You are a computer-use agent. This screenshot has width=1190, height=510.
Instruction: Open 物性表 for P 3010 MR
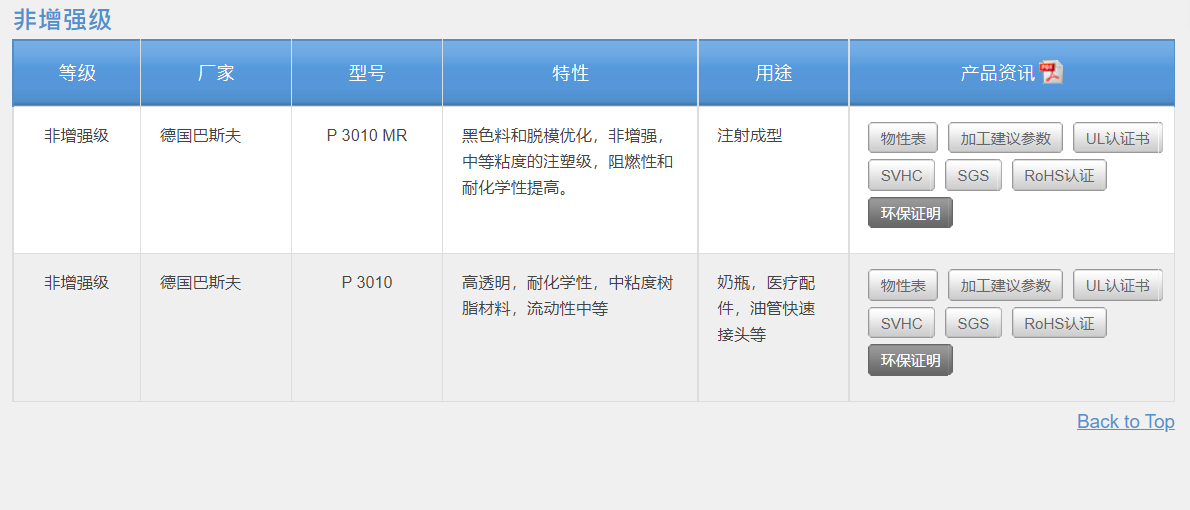pyautogui.click(x=903, y=138)
